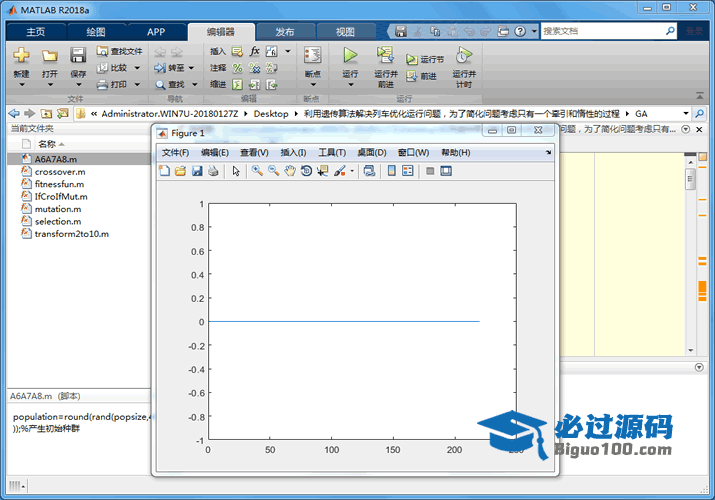
Task: Select the Rotate 3D tool in Figure
Action: [306, 171]
